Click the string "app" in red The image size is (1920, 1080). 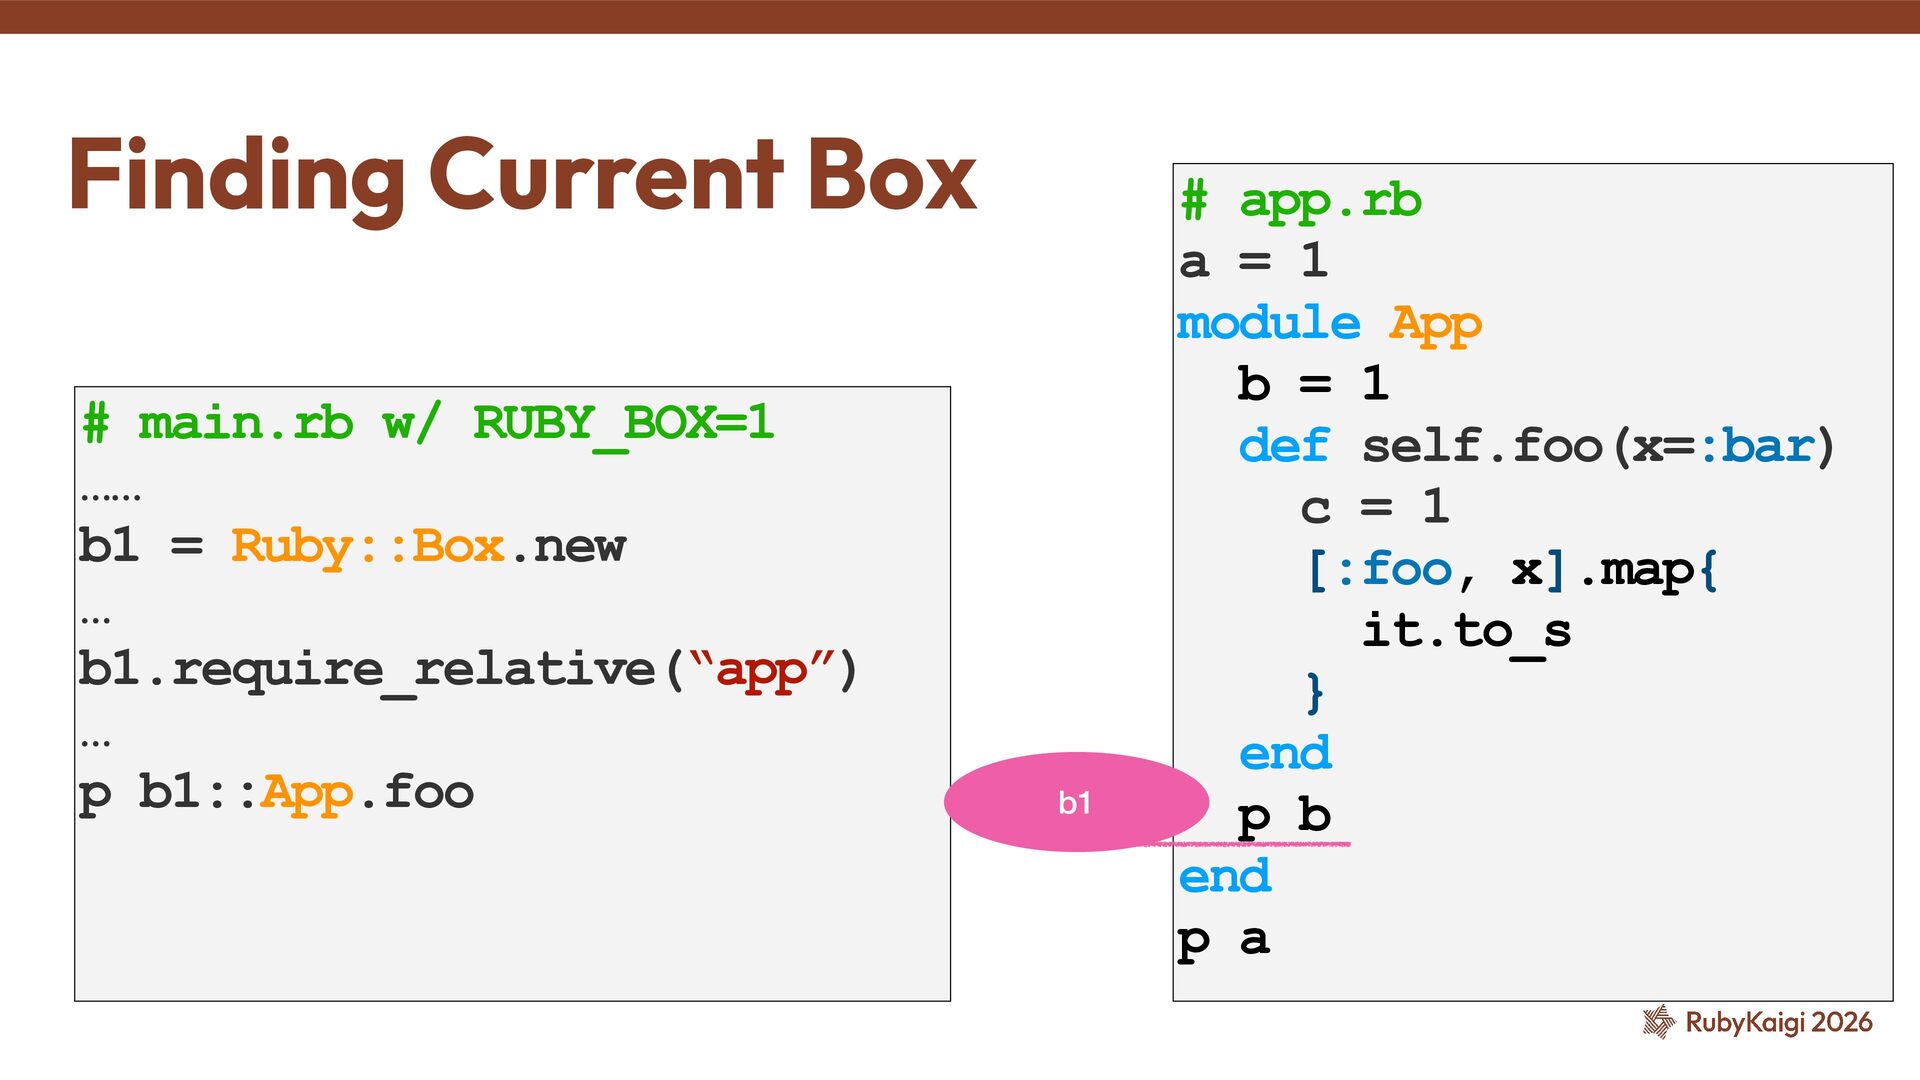[761, 669]
